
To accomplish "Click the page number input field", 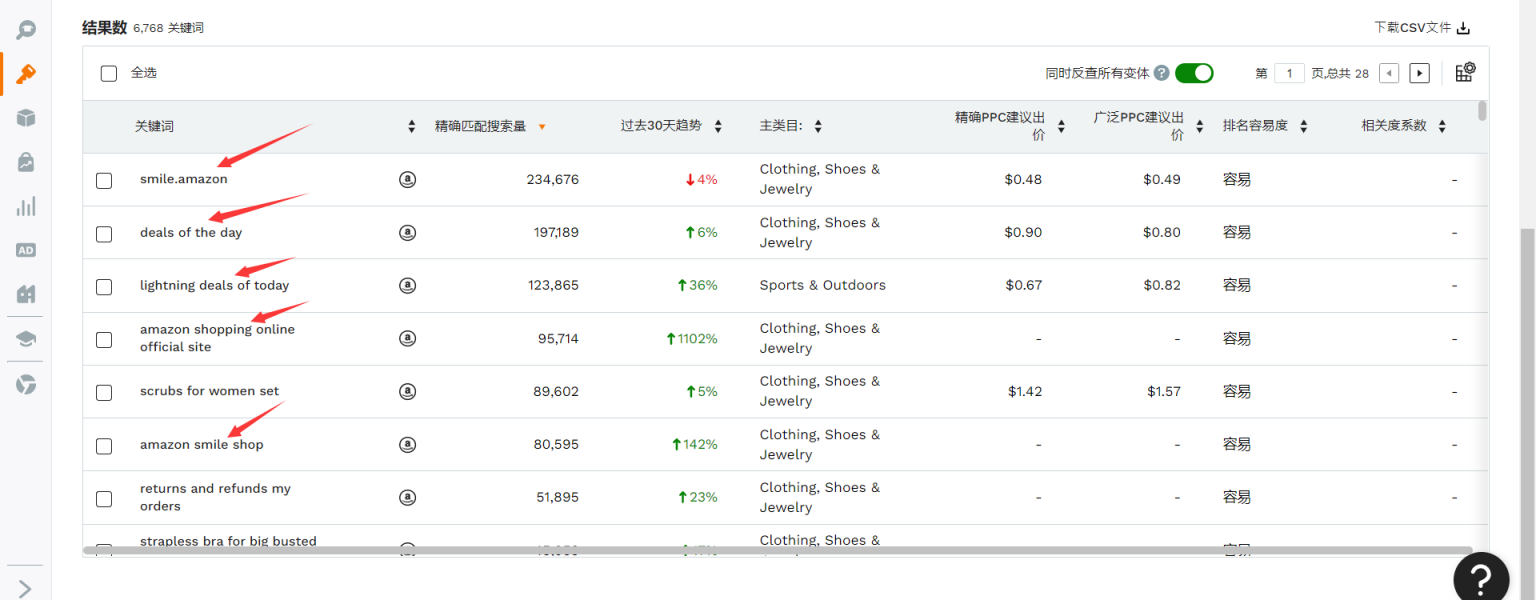I will coord(1289,73).
